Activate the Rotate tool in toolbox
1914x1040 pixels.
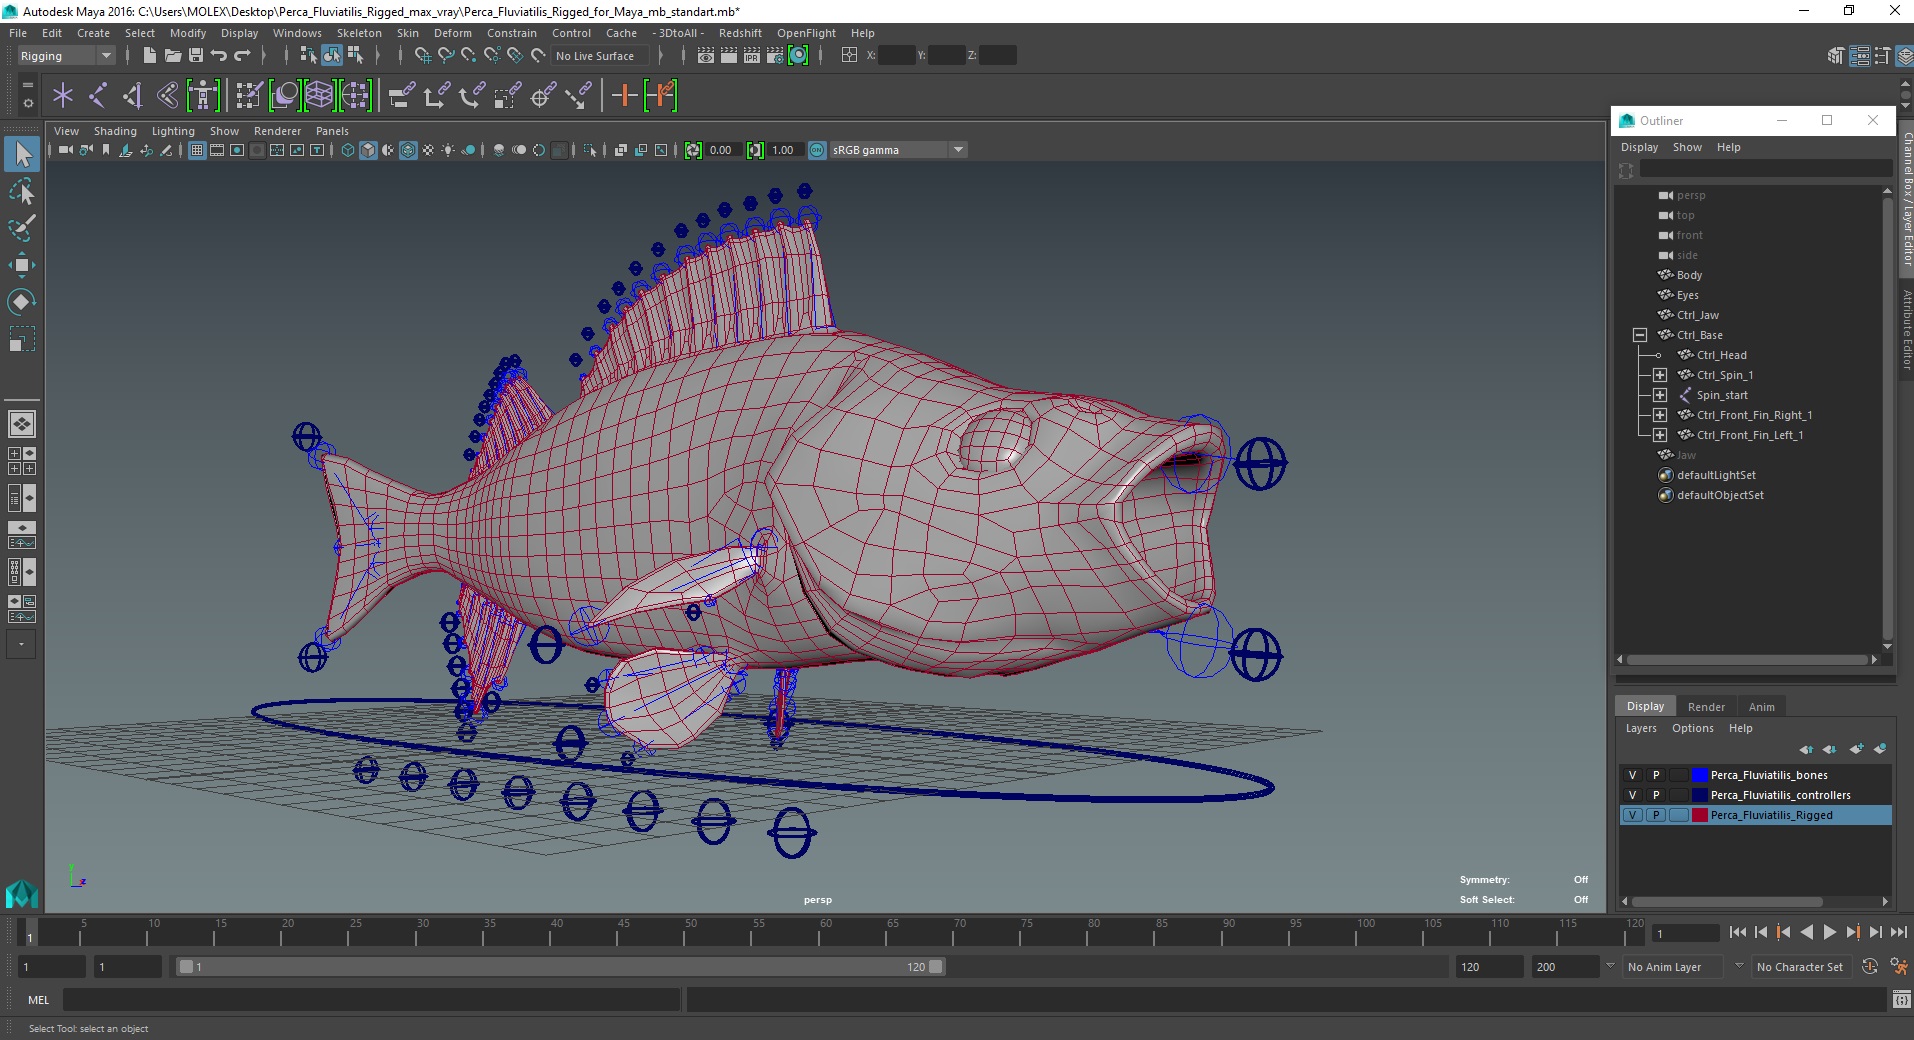click(x=22, y=302)
